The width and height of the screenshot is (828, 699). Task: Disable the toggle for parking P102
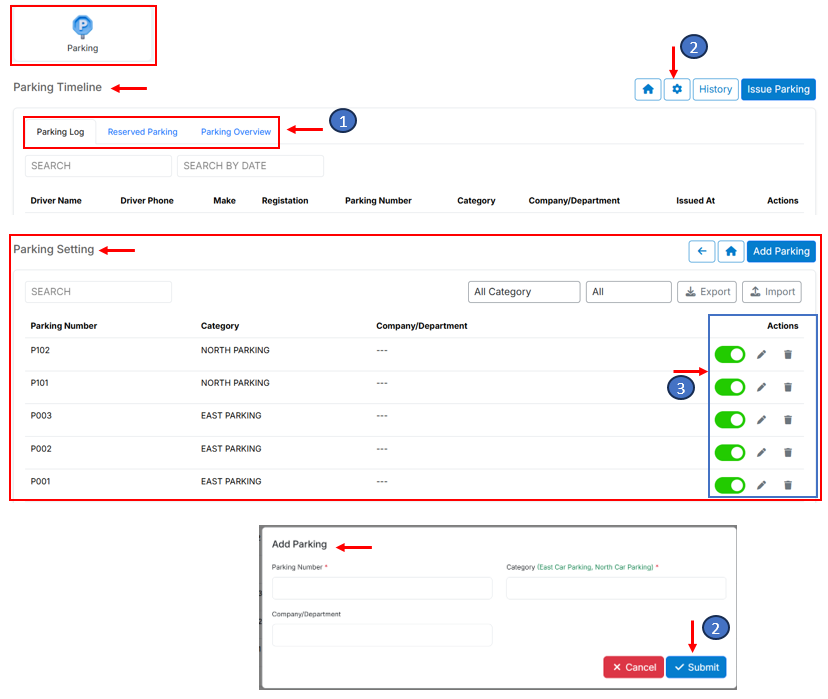click(x=730, y=355)
